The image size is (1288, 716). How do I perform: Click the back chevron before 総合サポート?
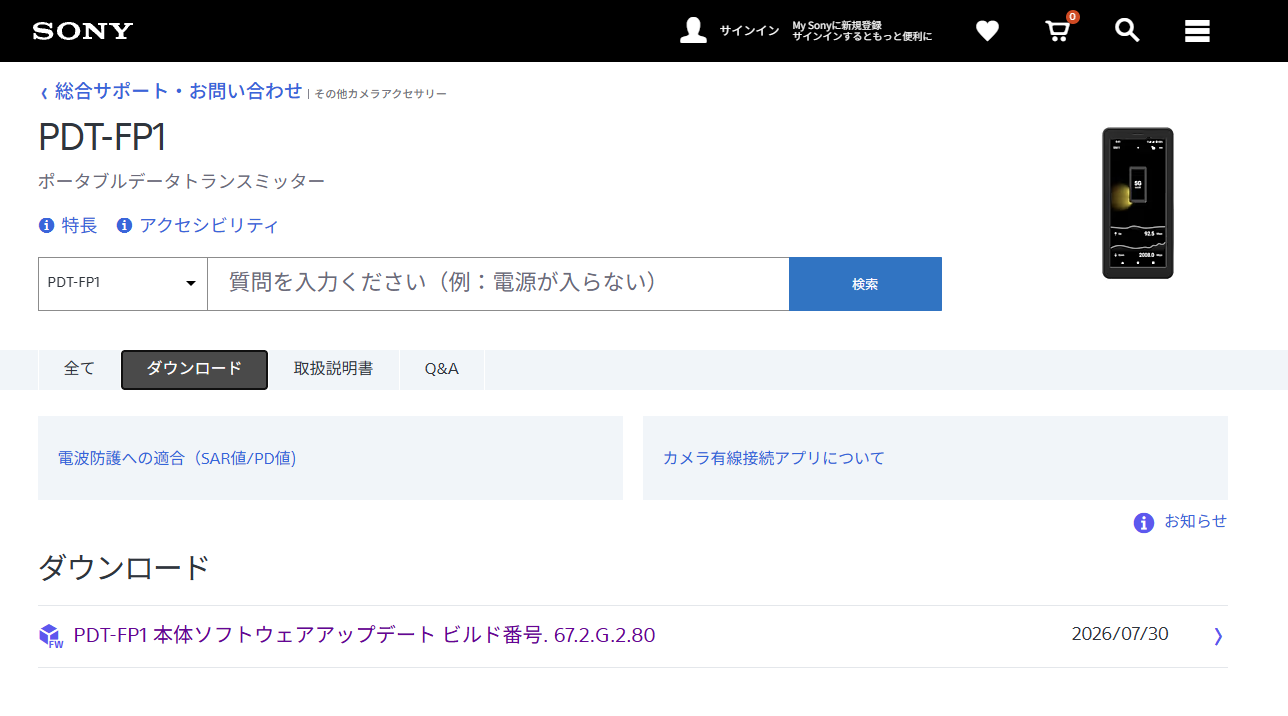pyautogui.click(x=44, y=93)
